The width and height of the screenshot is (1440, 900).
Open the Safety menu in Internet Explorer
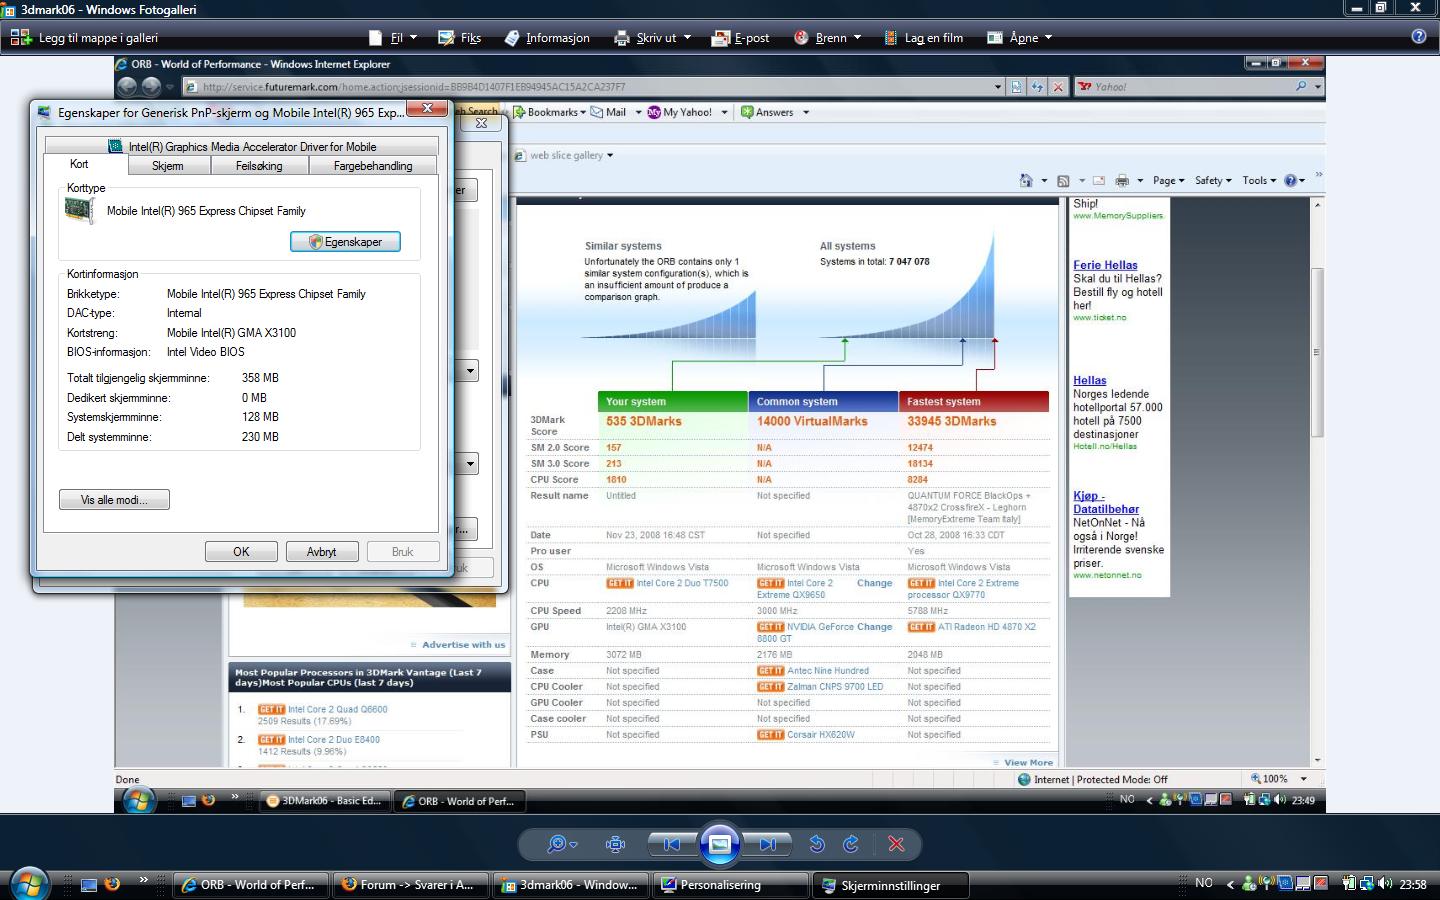[x=1213, y=181]
